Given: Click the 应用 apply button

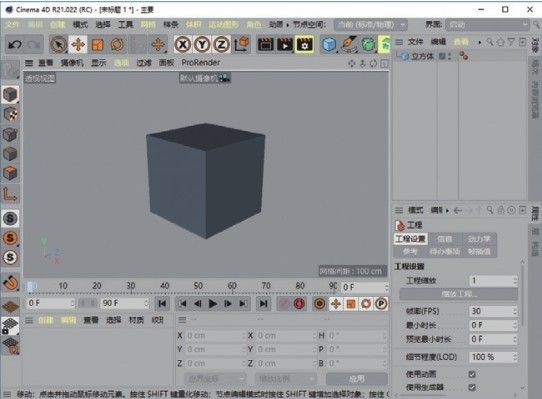Looking at the screenshot, I should tap(357, 379).
